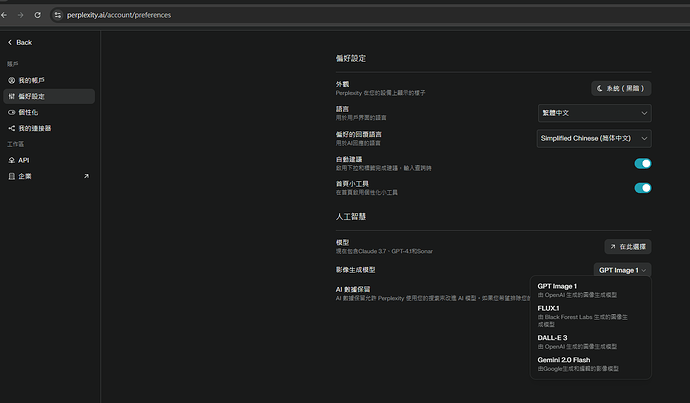Click the Back link in the sidebar
690x403 pixels.
click(x=20, y=42)
